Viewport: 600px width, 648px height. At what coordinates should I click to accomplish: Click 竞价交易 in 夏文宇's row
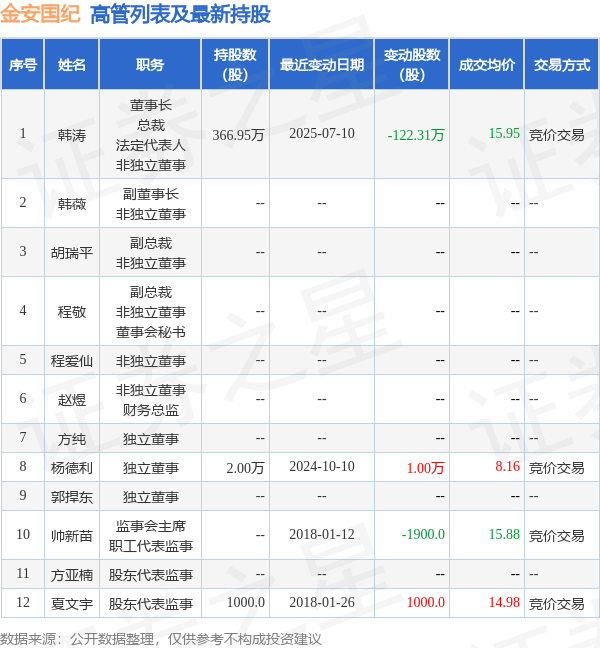pyautogui.click(x=557, y=604)
